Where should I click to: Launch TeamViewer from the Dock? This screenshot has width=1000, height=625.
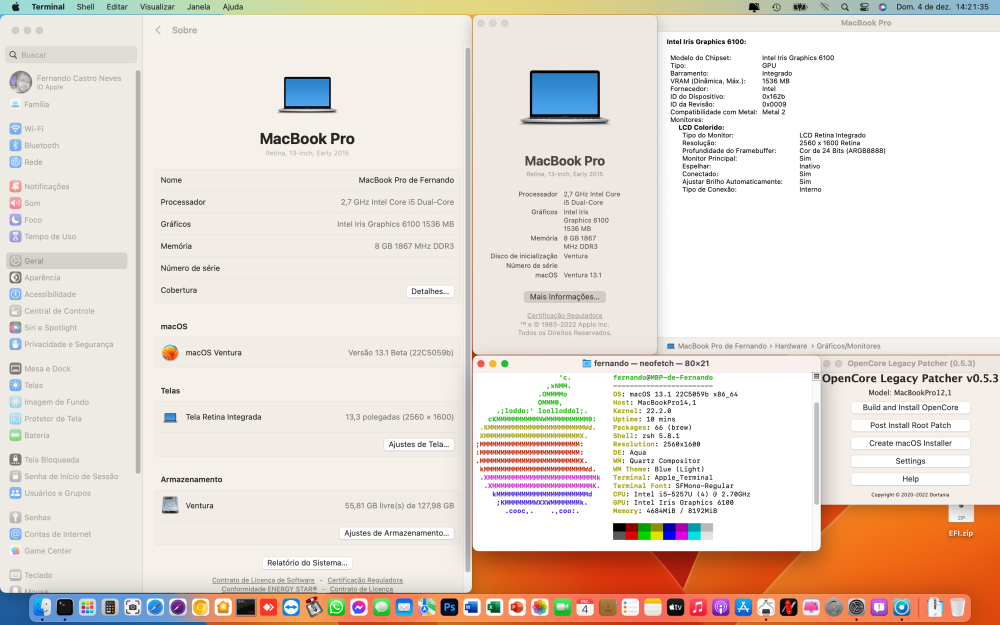291,607
